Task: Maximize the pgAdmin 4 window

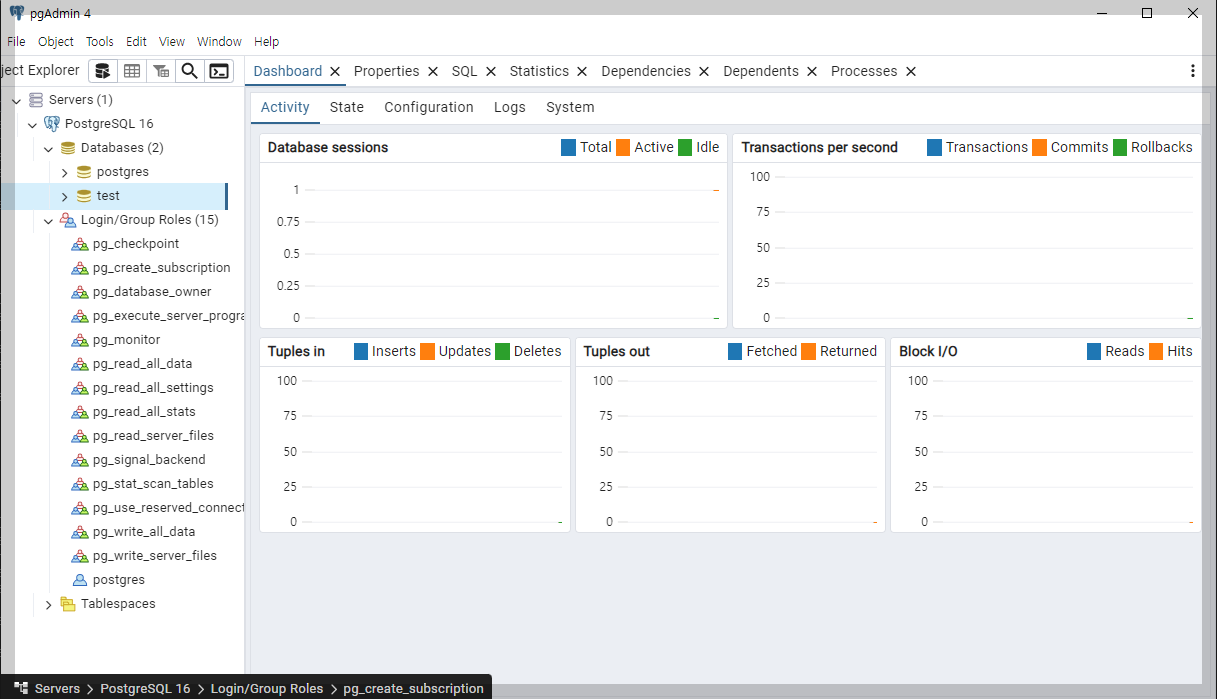Action: [1147, 13]
